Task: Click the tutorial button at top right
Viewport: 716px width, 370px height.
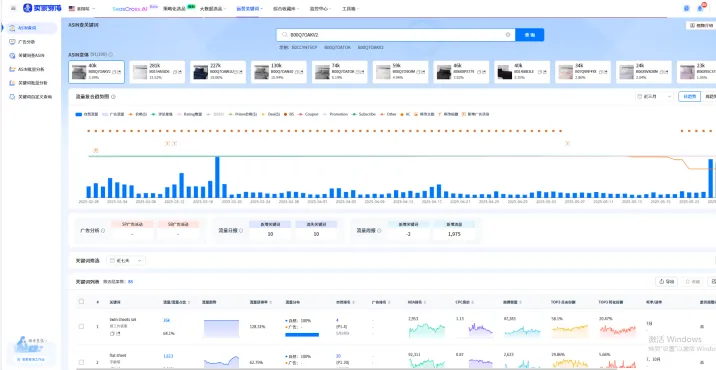Action: tap(700, 26)
